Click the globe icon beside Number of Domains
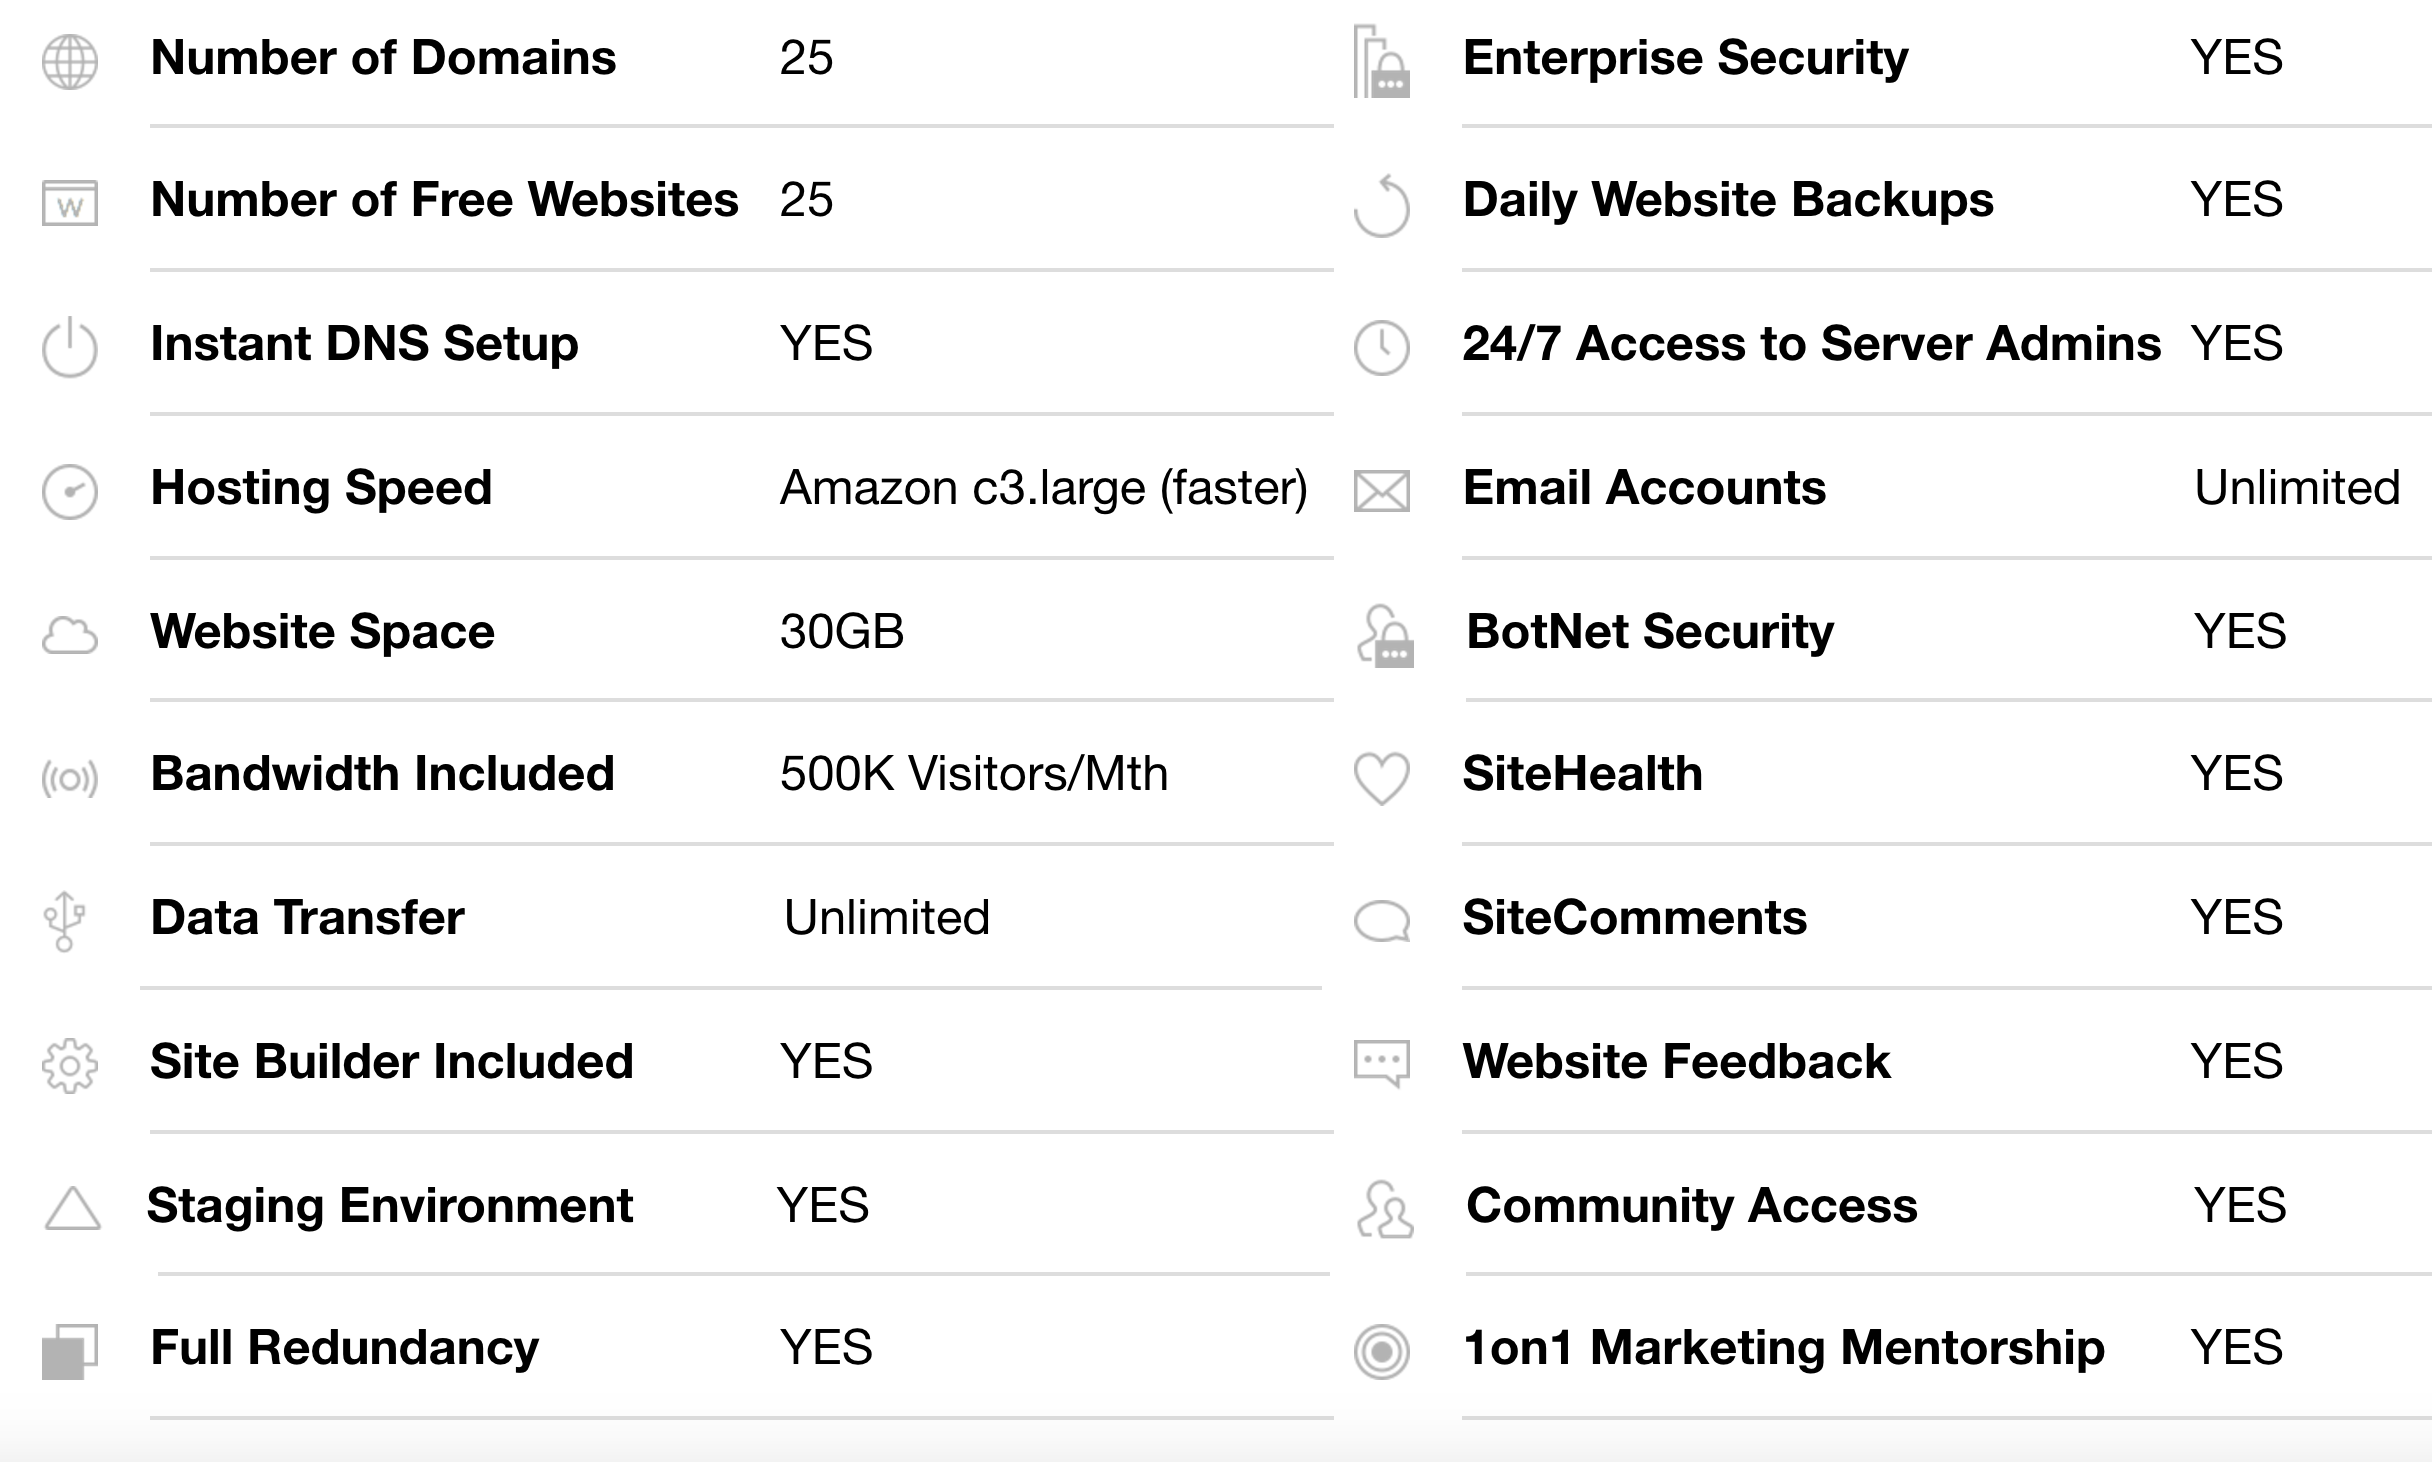 coord(70,62)
